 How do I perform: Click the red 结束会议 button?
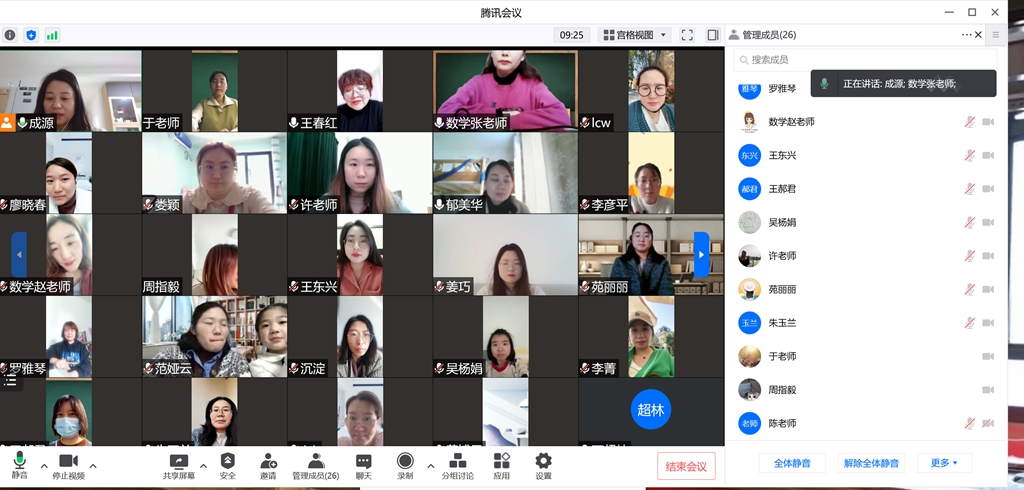(x=686, y=466)
